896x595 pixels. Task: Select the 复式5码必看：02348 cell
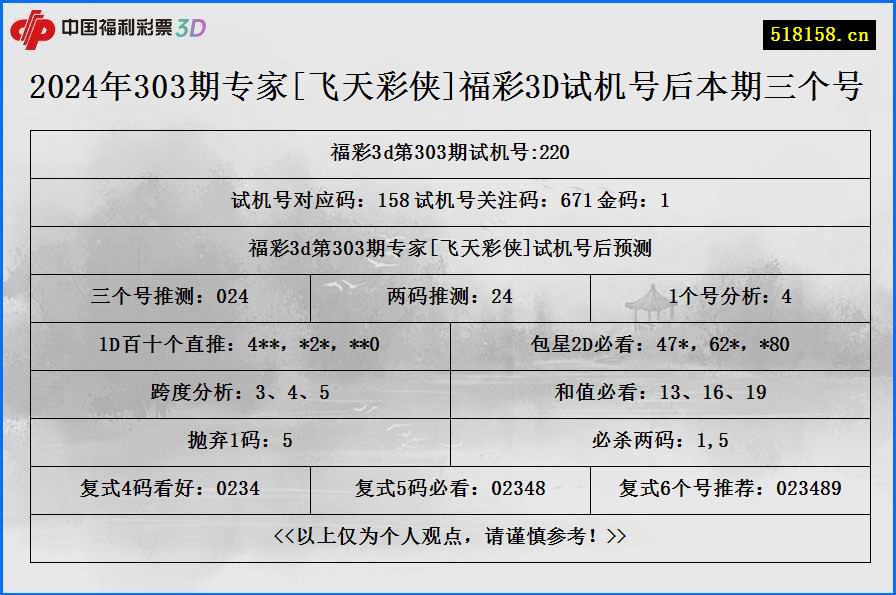tap(448, 489)
